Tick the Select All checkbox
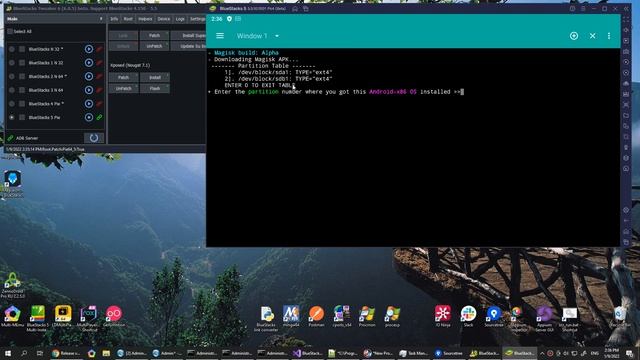Screen dimensions: 640x360 click(x=10, y=31)
